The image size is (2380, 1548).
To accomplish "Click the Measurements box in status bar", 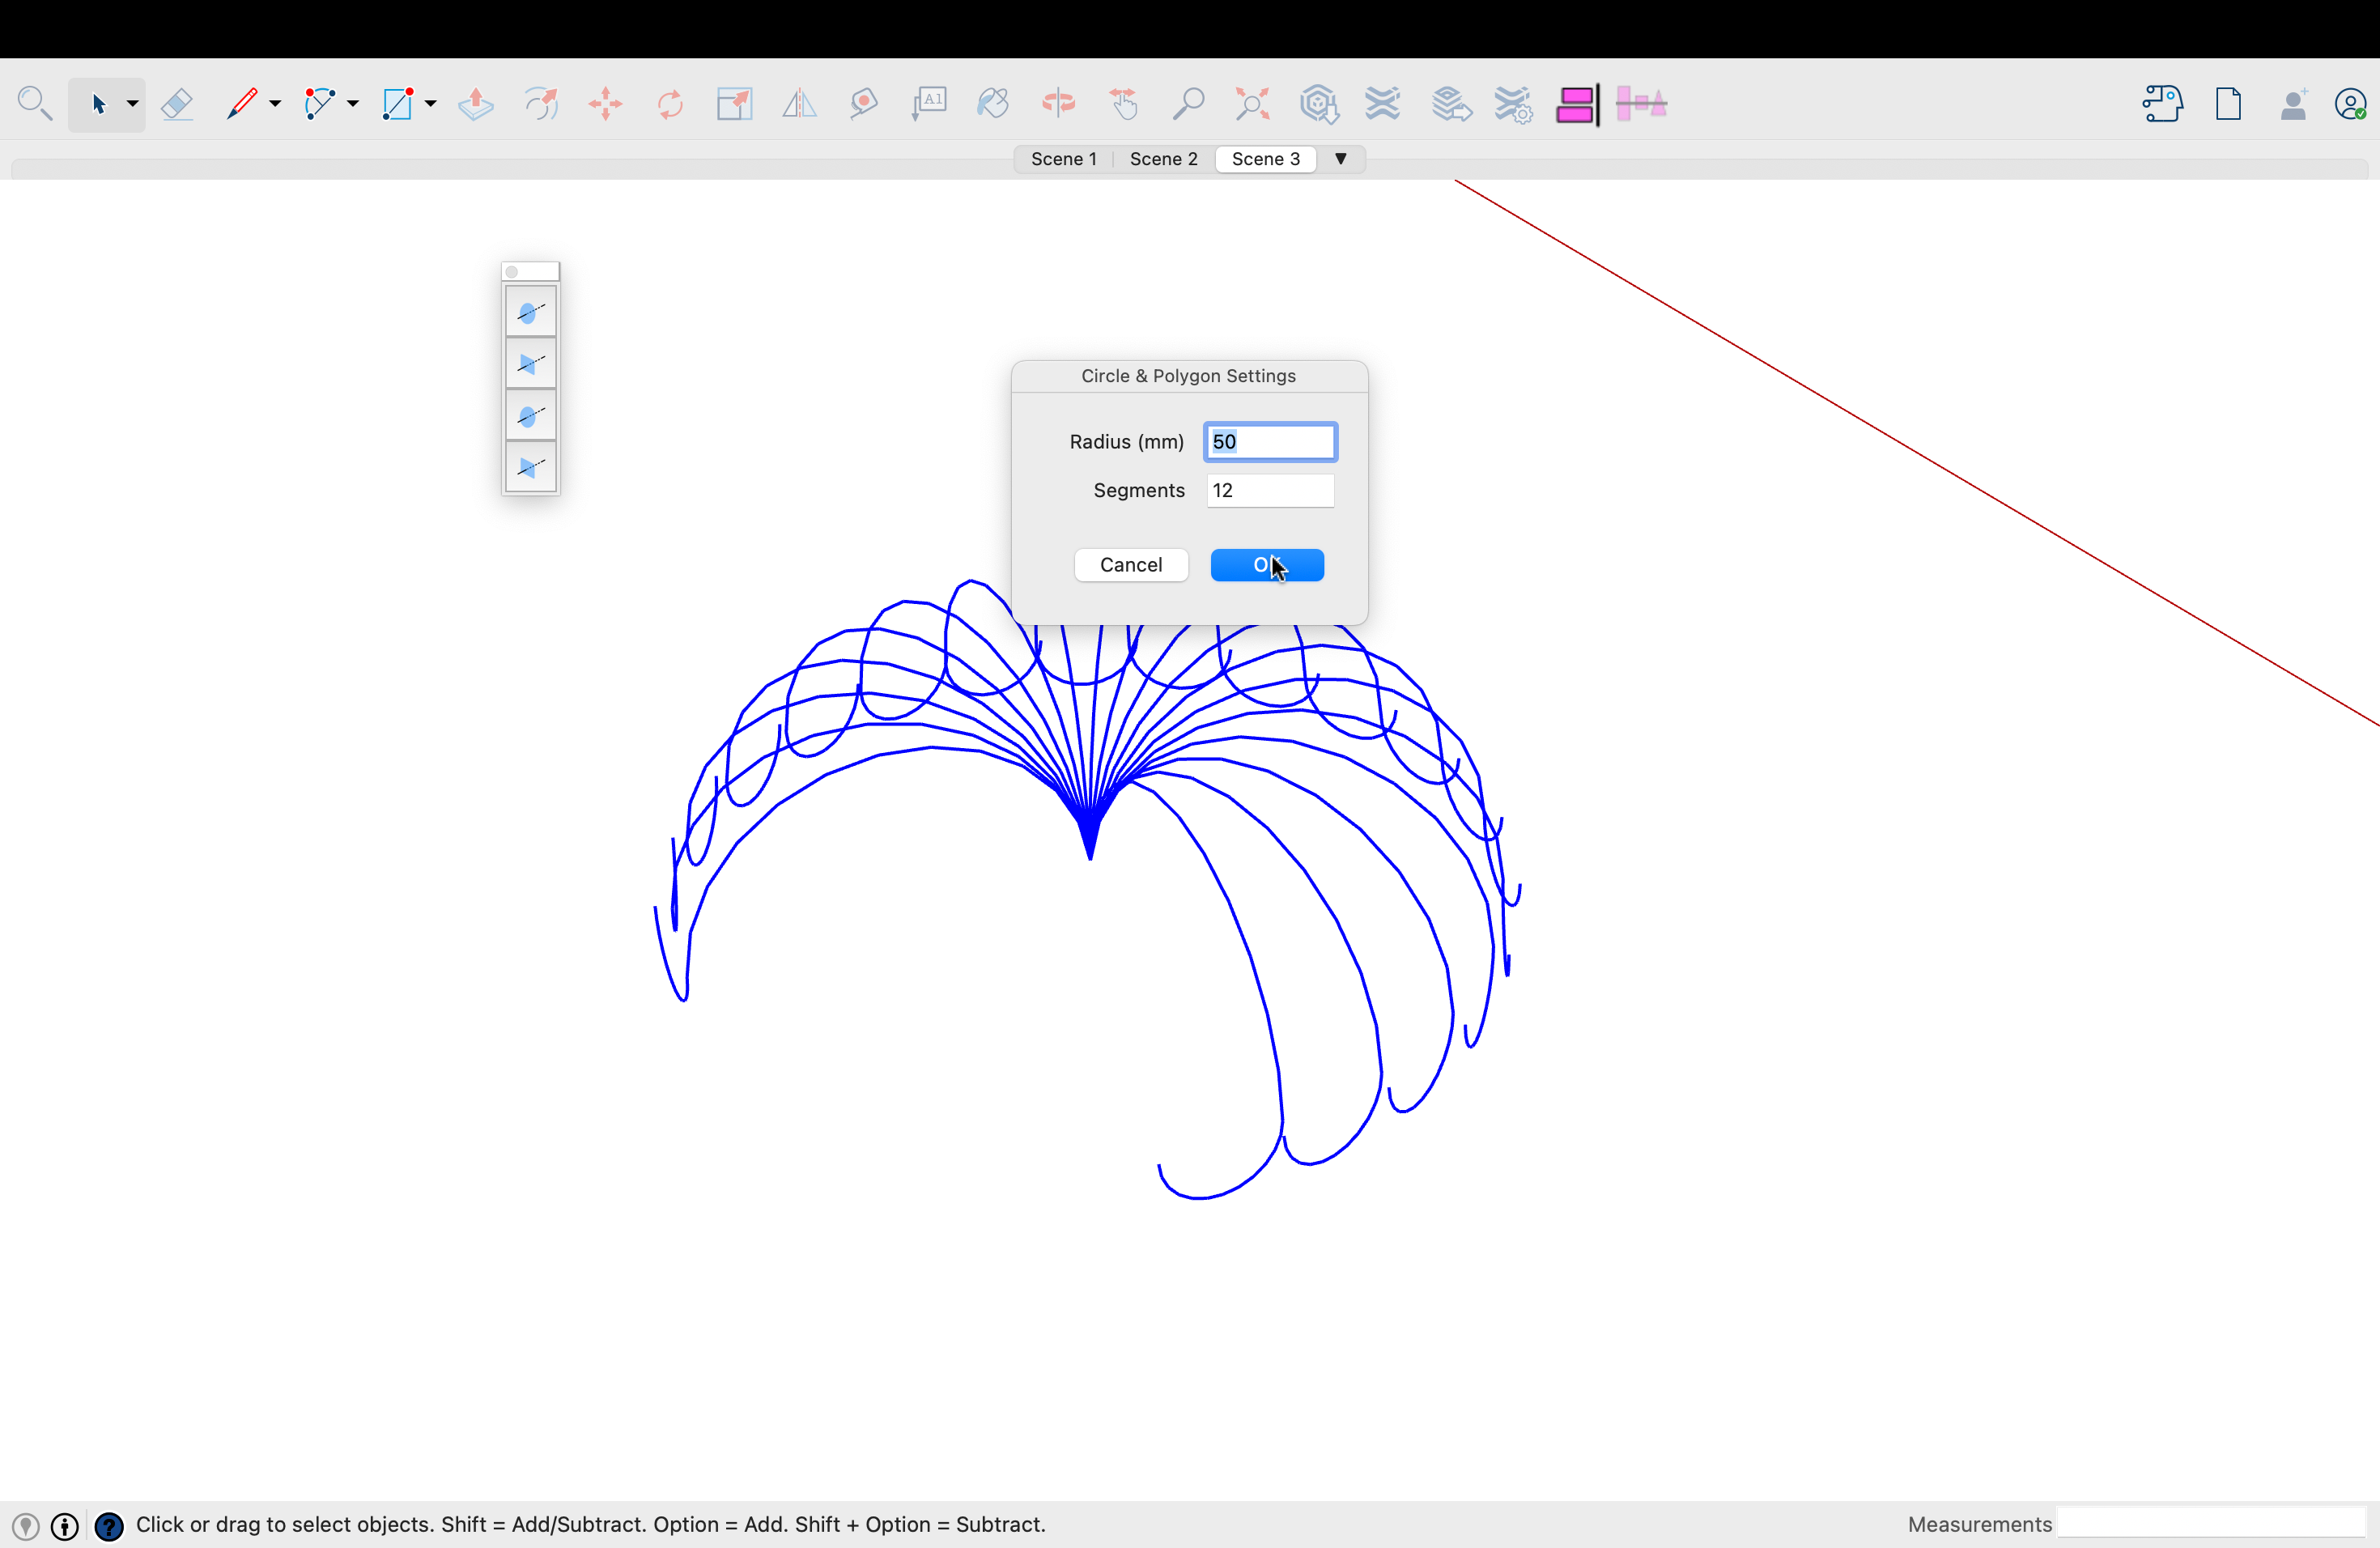I will point(2210,1524).
